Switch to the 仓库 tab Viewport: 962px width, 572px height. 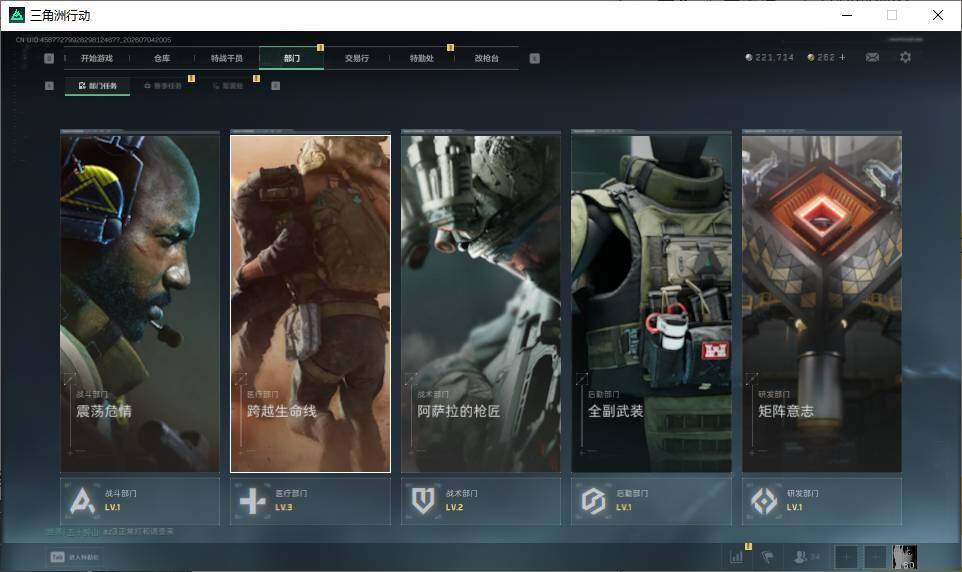[162, 58]
